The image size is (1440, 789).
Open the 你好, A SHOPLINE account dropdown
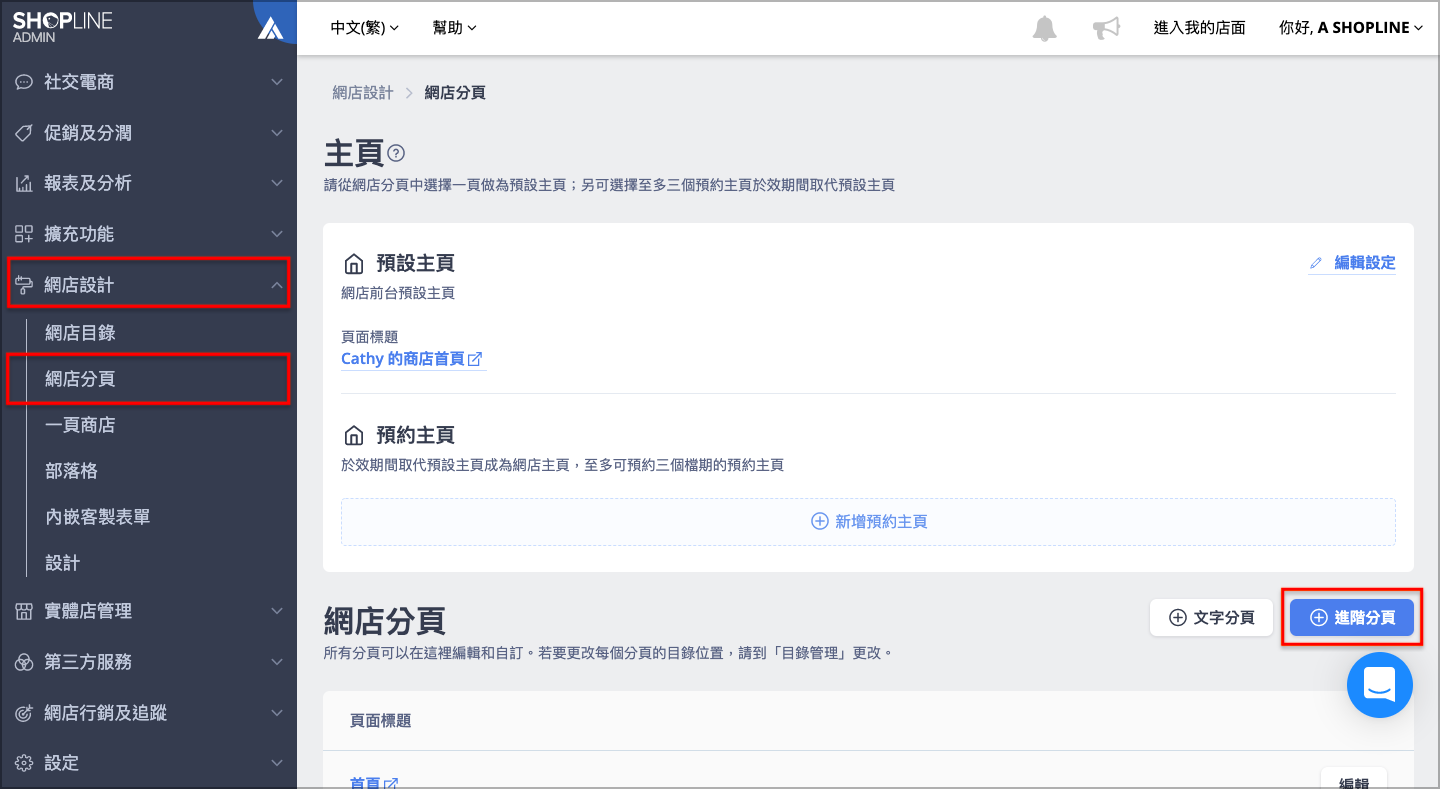(x=1351, y=28)
